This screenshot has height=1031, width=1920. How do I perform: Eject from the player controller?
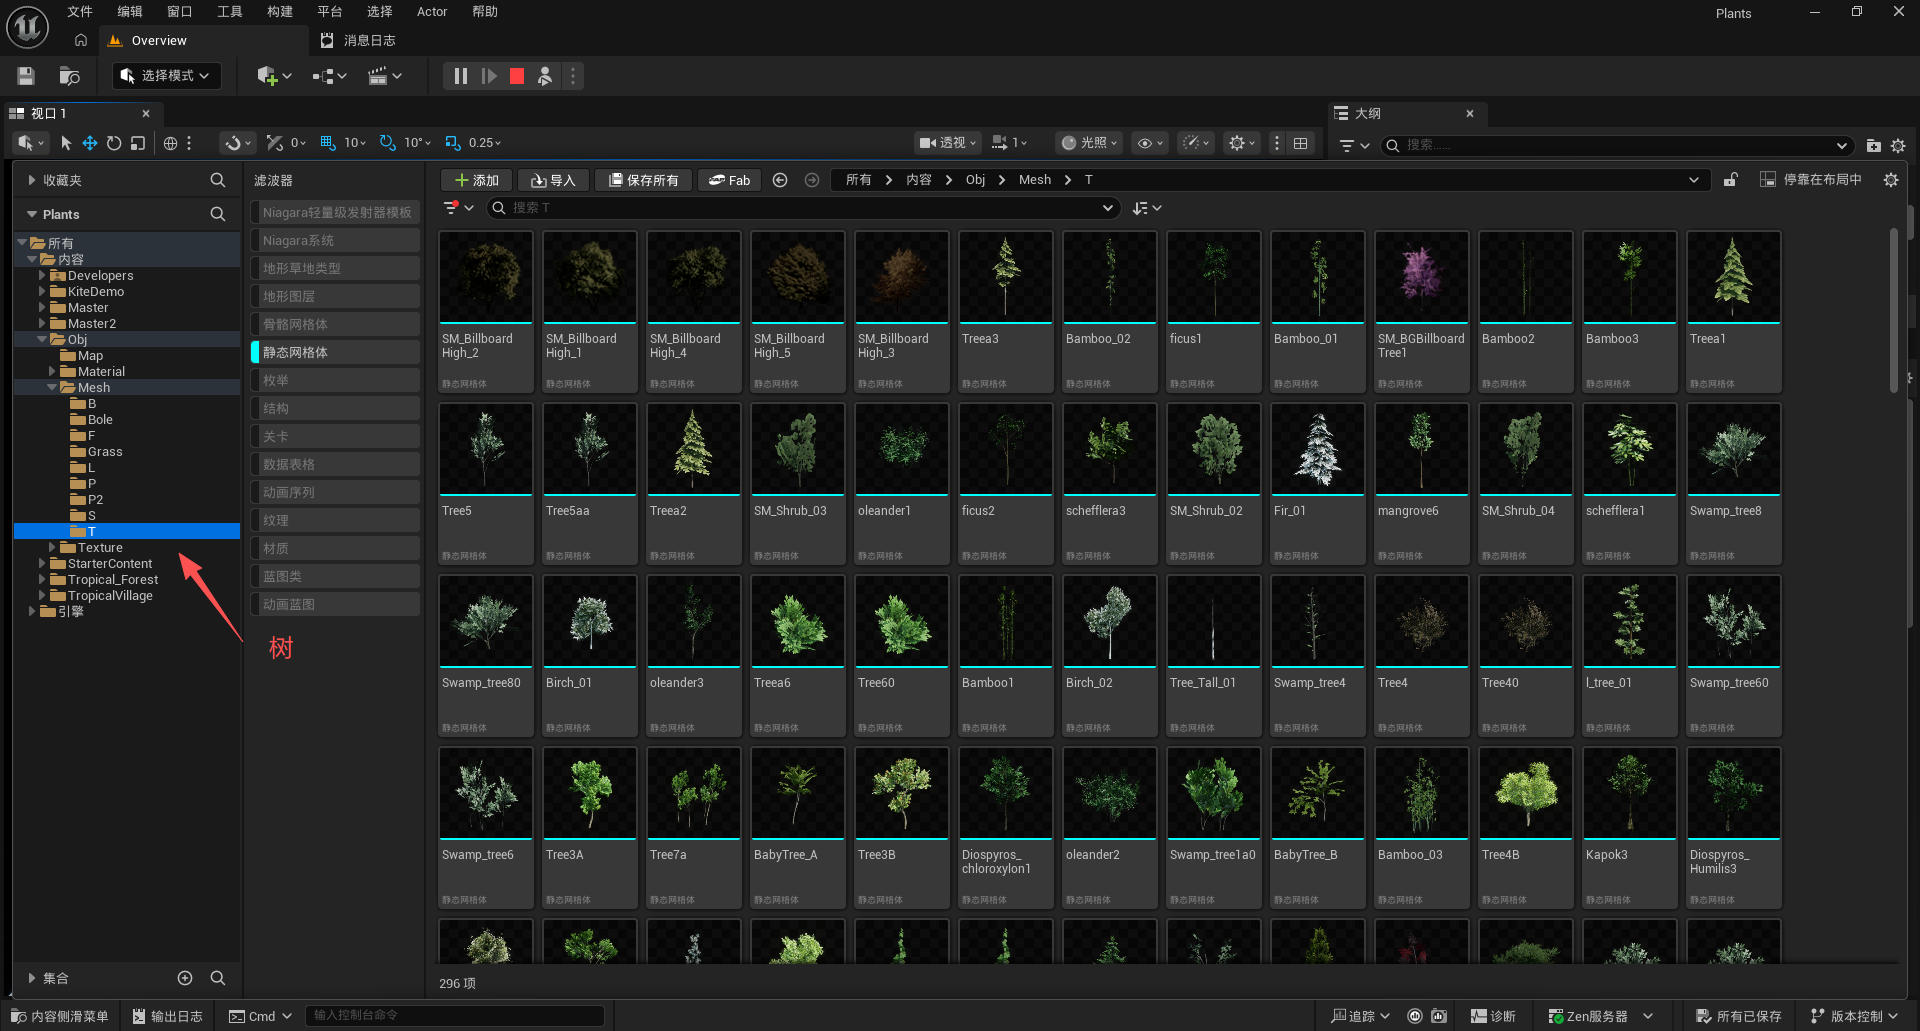545,76
